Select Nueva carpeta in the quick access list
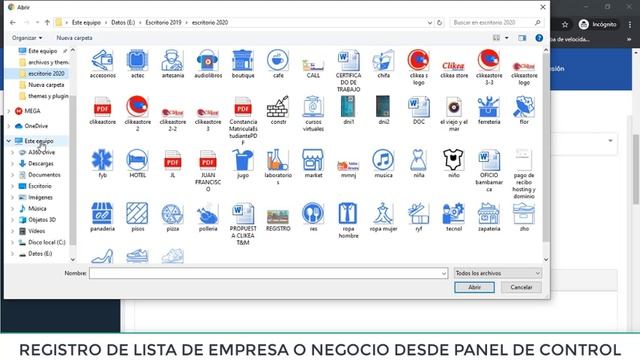The width and height of the screenshot is (640, 360). (46, 85)
